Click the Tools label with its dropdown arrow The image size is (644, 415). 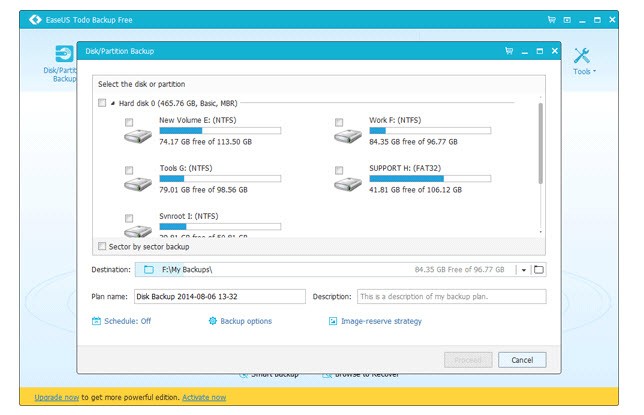pyautogui.click(x=584, y=71)
